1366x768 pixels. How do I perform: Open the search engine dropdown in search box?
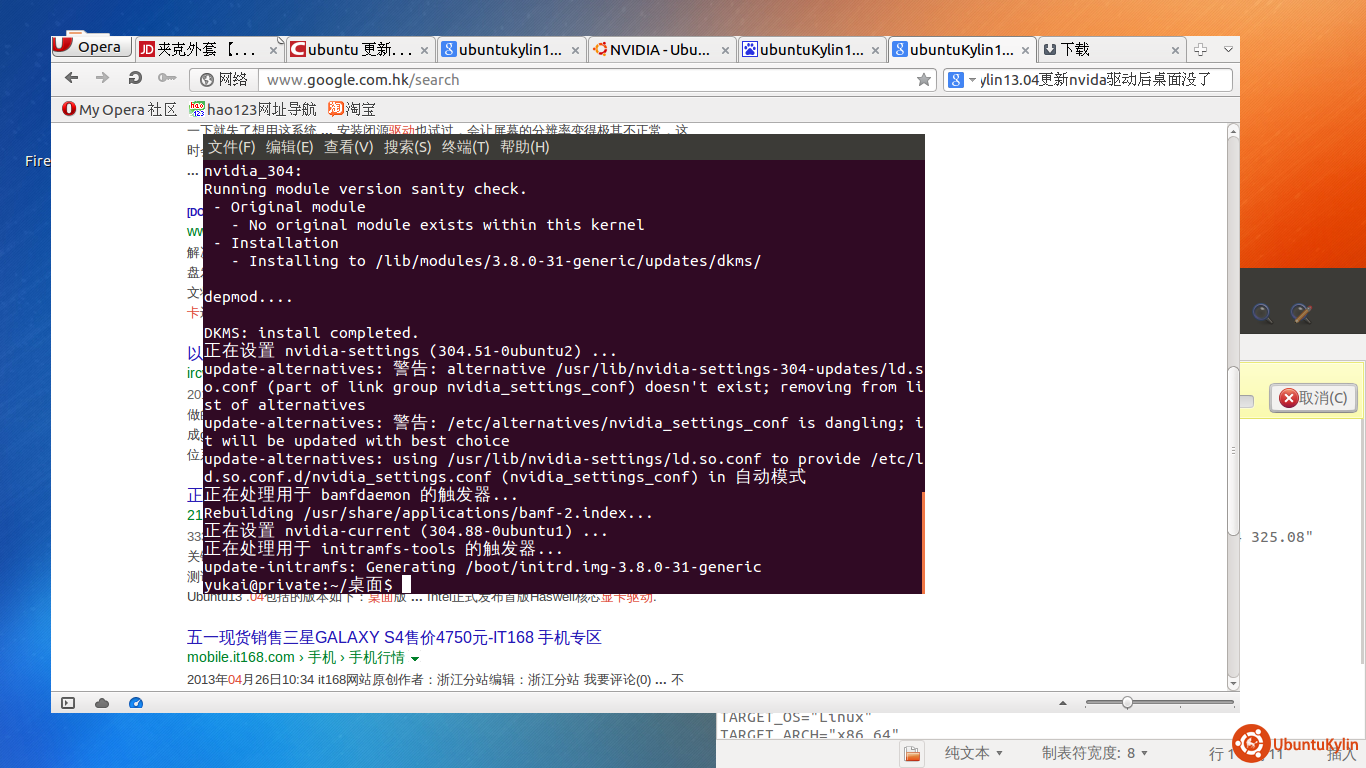click(962, 80)
